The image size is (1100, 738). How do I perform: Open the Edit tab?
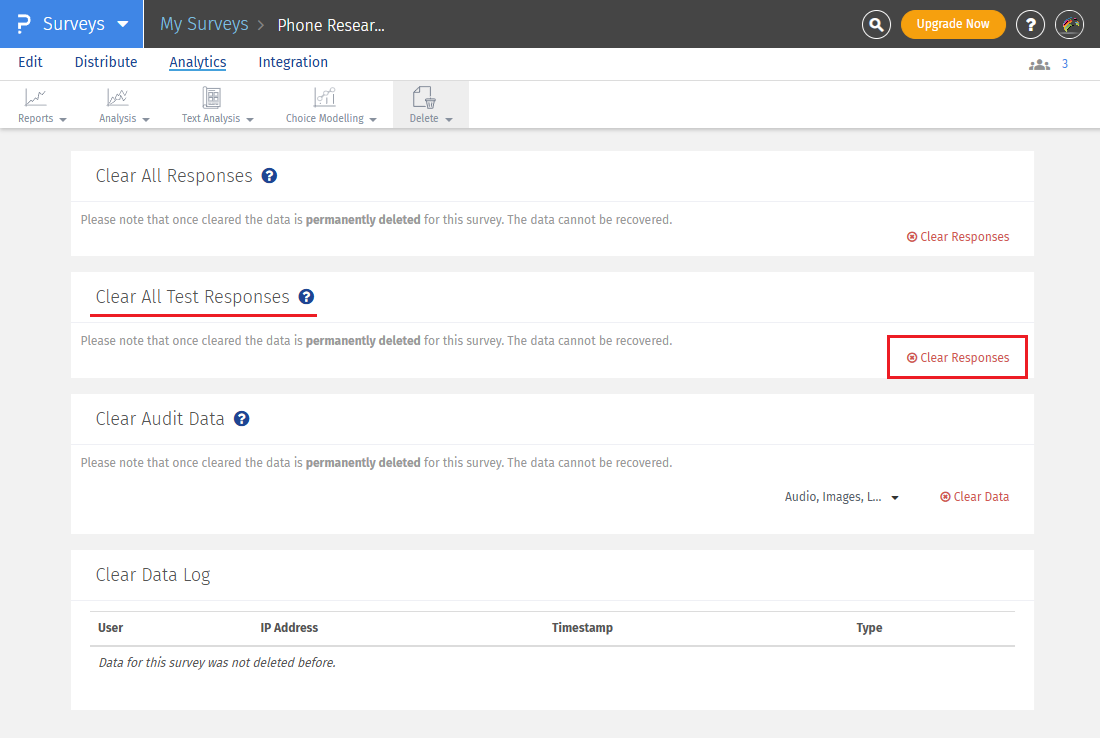(x=30, y=62)
